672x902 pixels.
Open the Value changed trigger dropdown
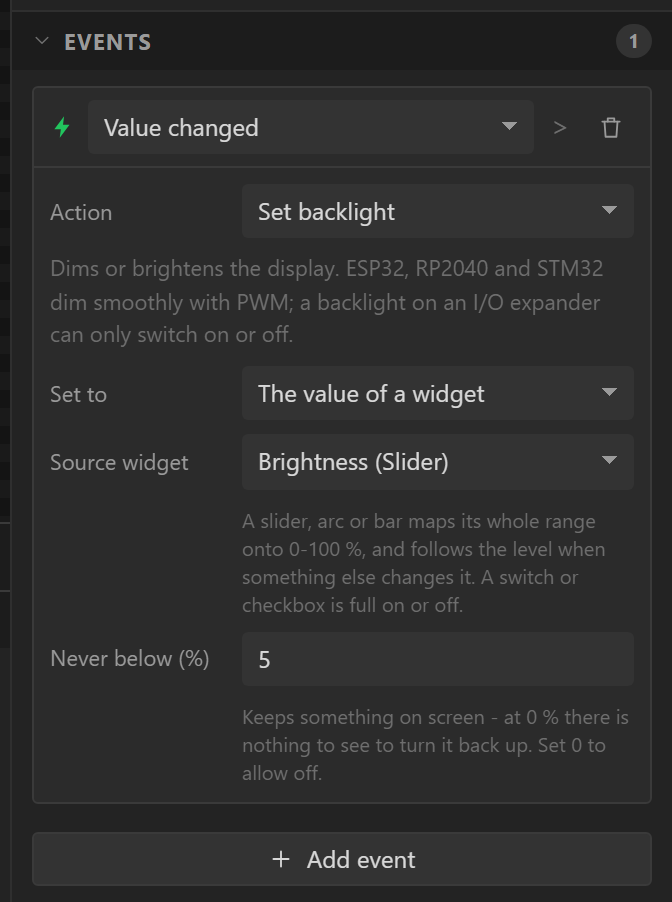point(311,127)
